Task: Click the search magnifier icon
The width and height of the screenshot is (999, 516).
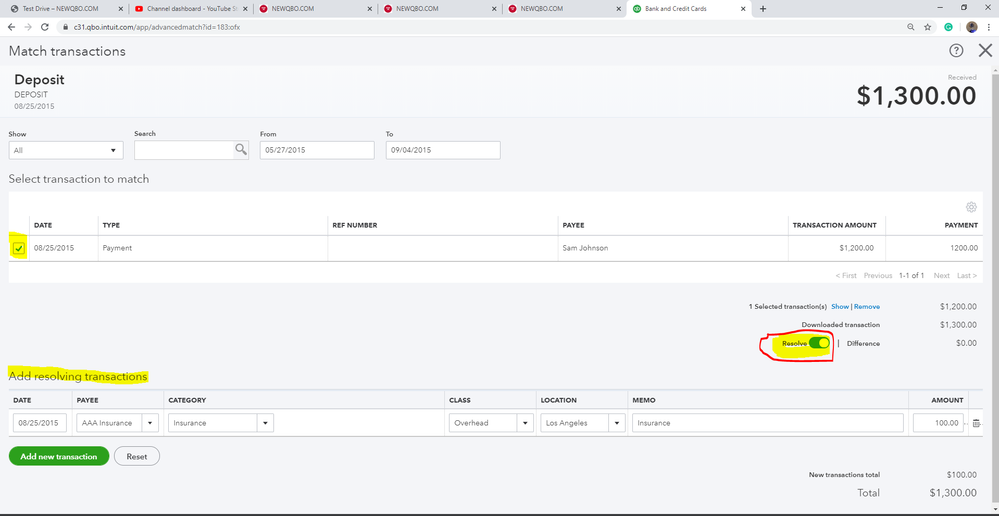Action: (x=241, y=150)
